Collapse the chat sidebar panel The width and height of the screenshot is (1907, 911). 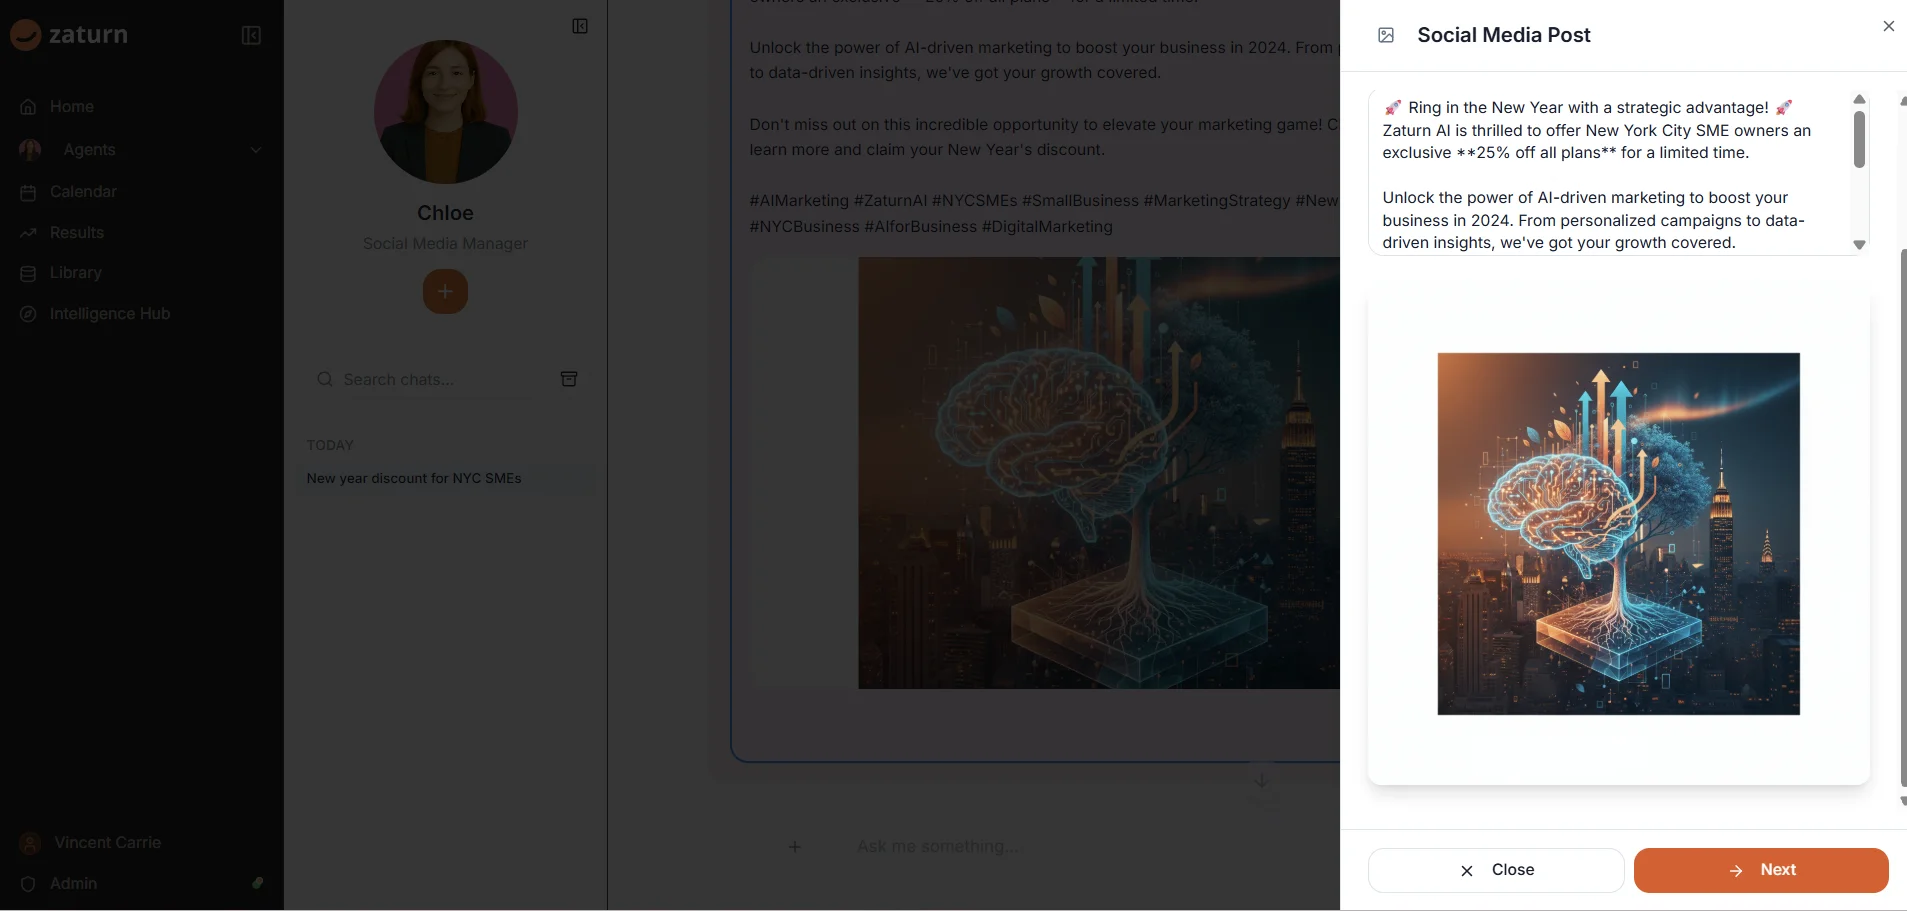250,34
